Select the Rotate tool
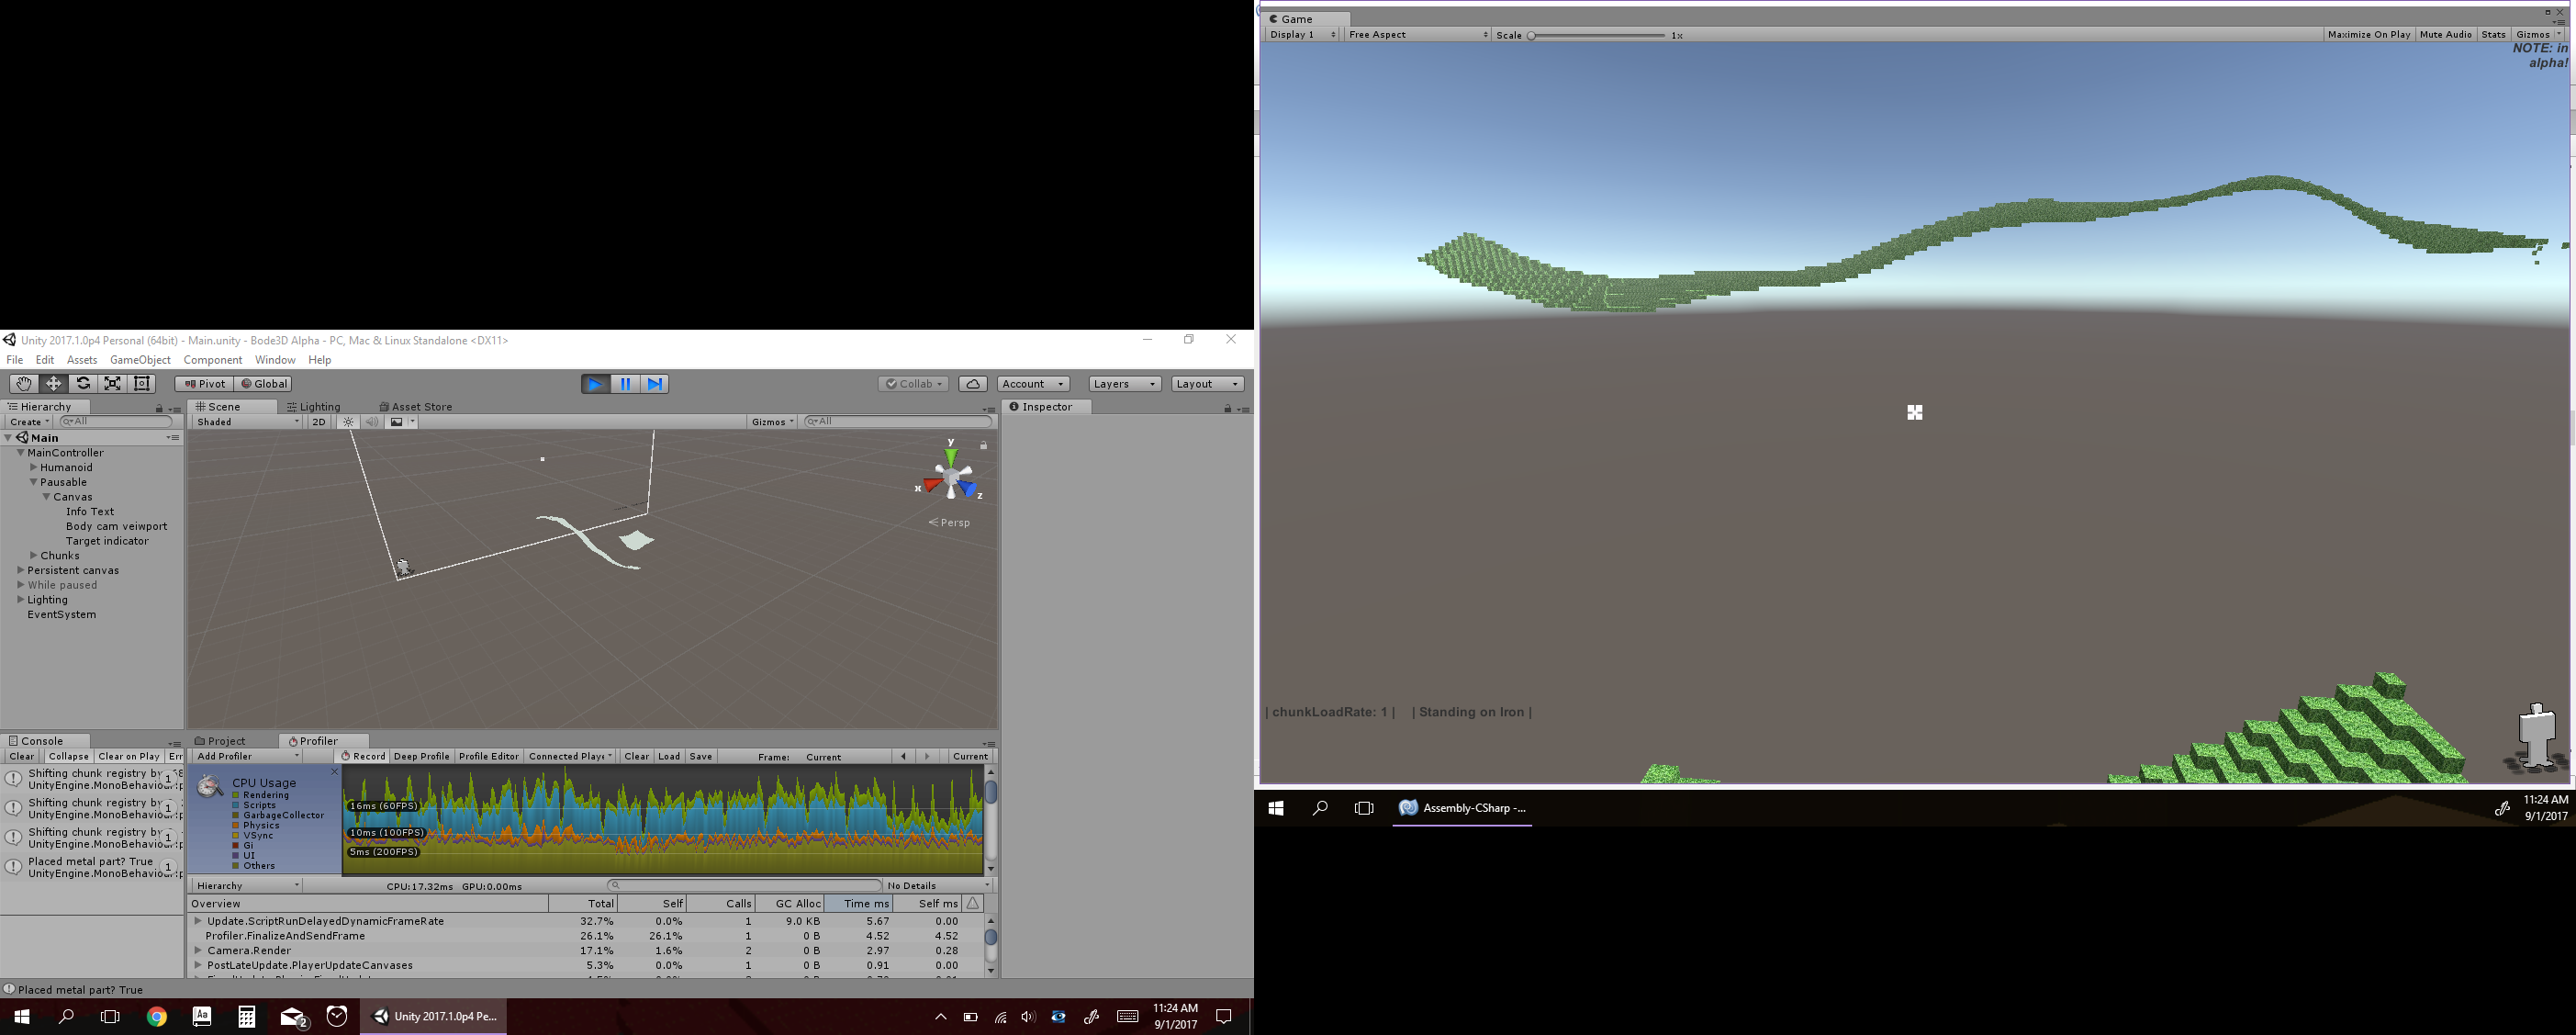This screenshot has width=2576, height=1035. [x=83, y=384]
